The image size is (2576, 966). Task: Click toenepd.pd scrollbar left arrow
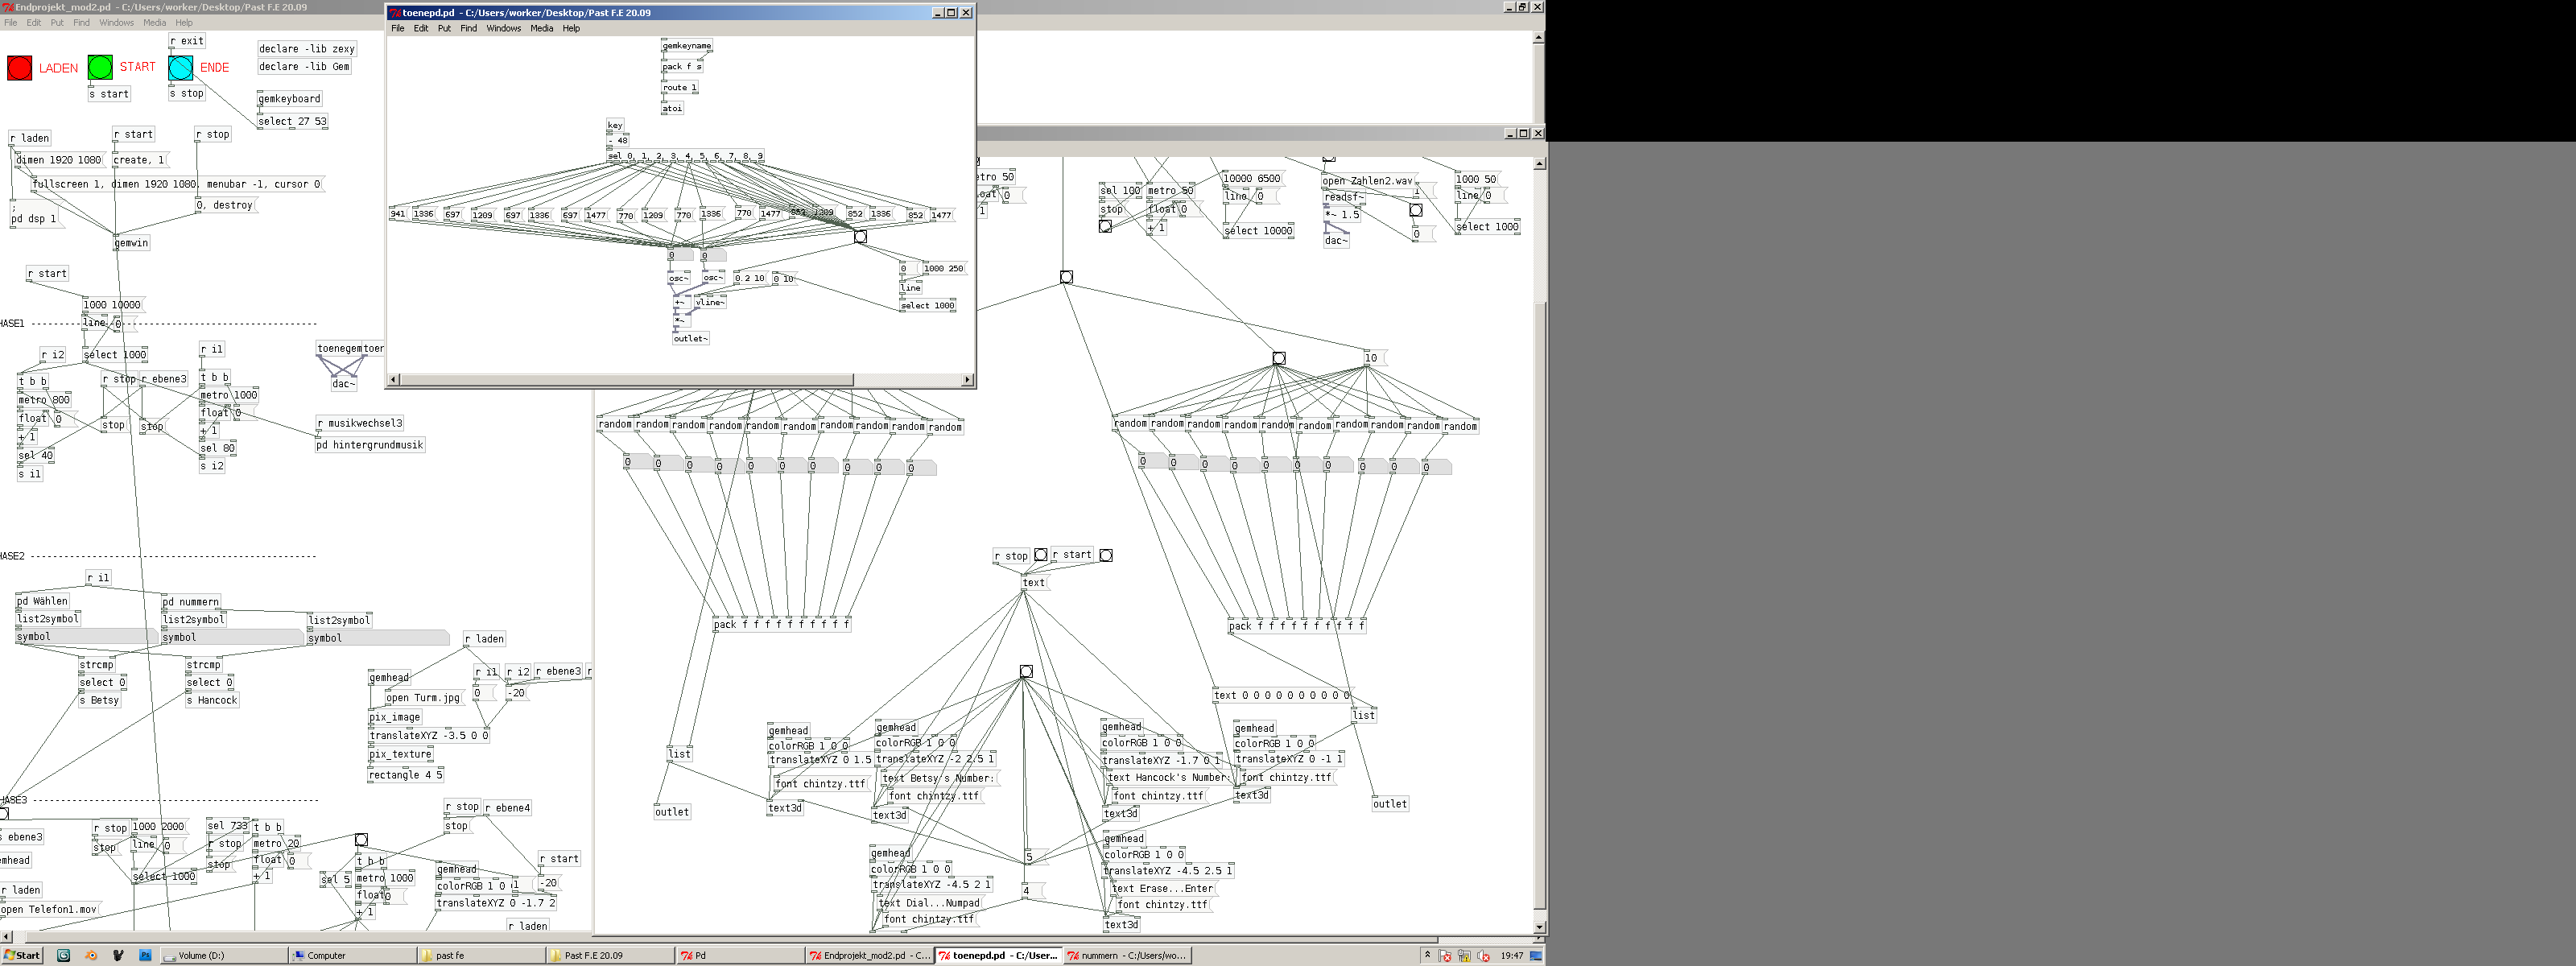[x=394, y=380]
